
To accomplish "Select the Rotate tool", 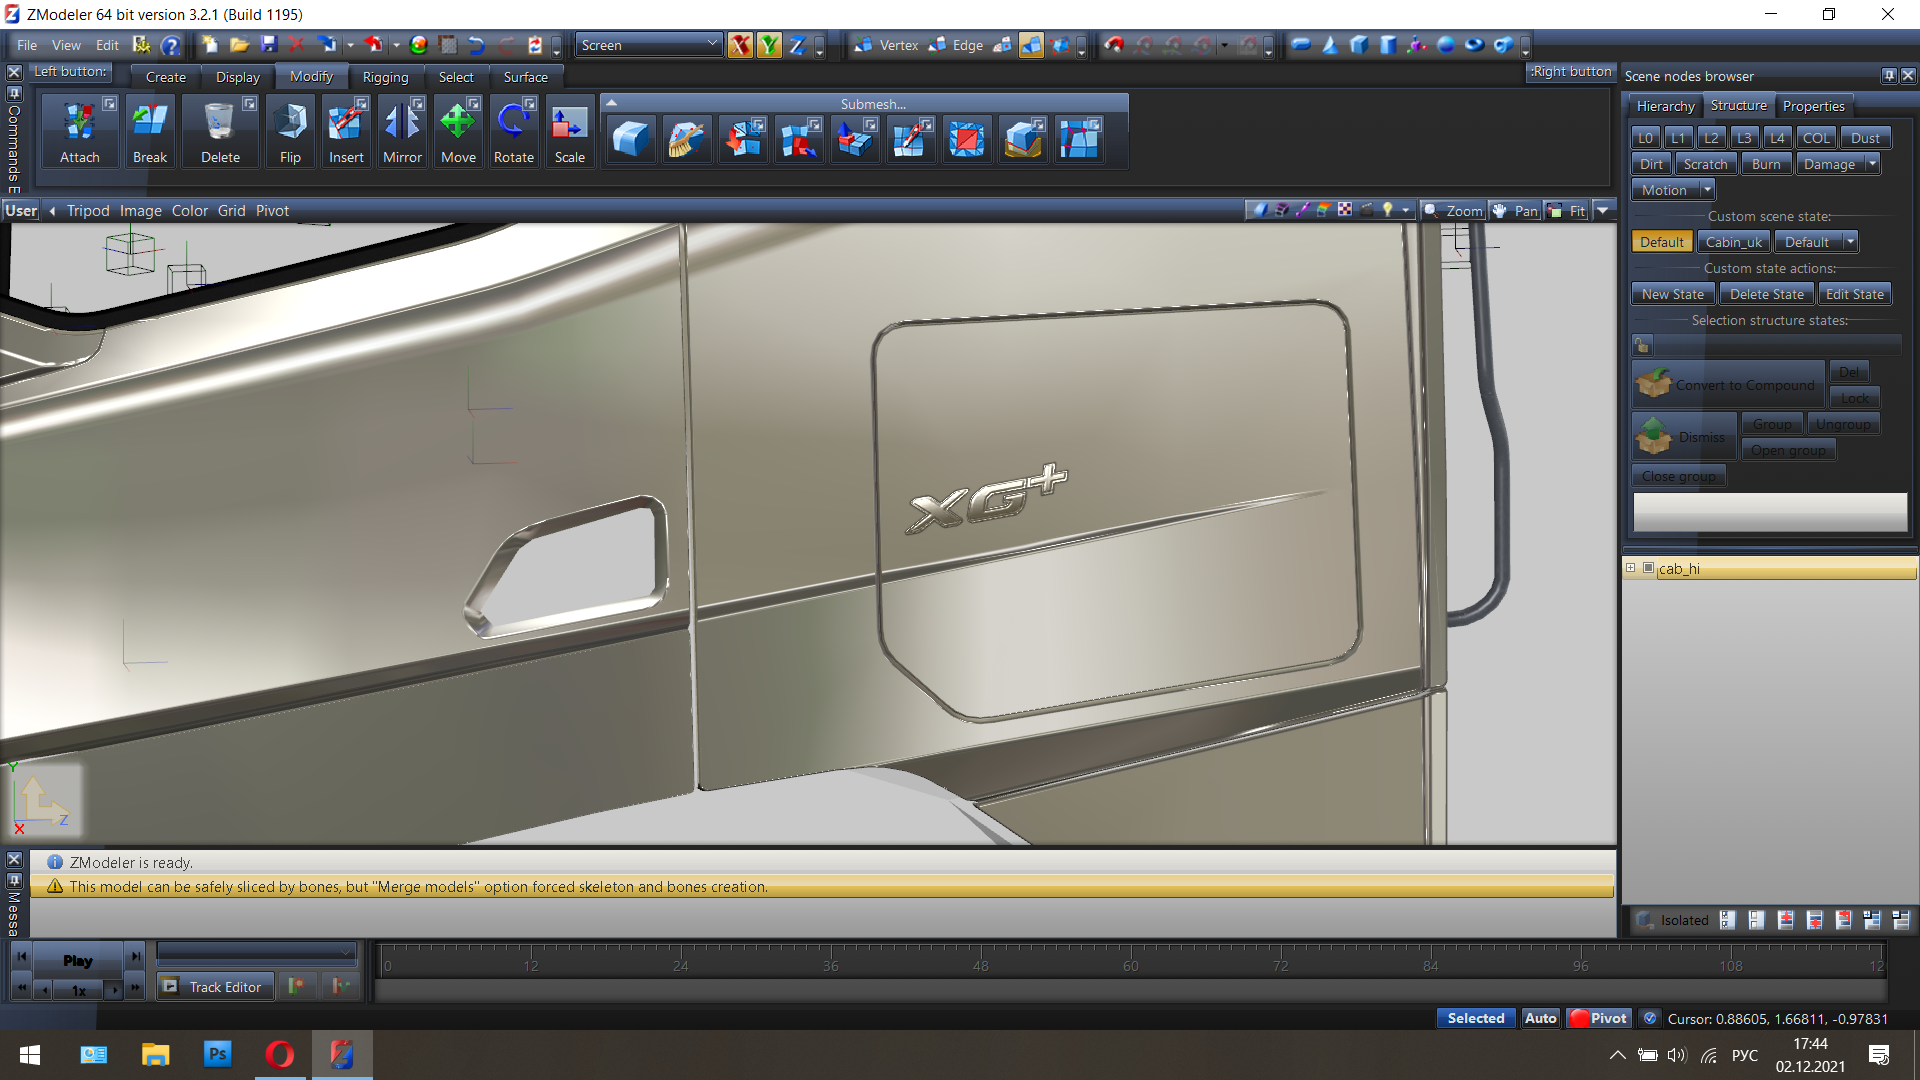I will (514, 131).
